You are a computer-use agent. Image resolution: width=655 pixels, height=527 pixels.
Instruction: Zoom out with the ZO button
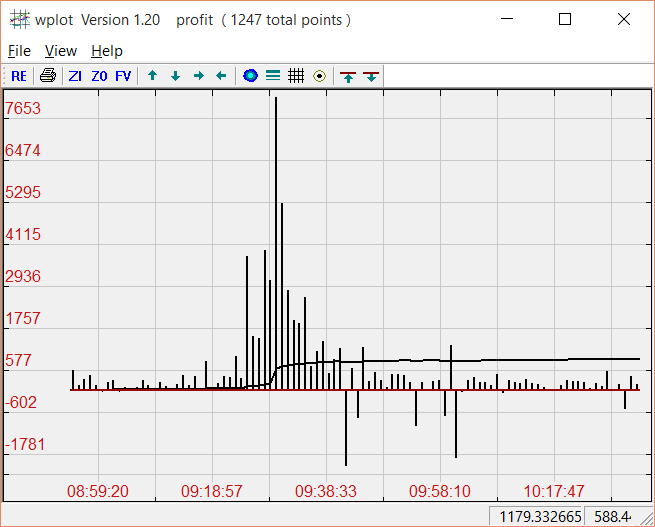click(99, 76)
